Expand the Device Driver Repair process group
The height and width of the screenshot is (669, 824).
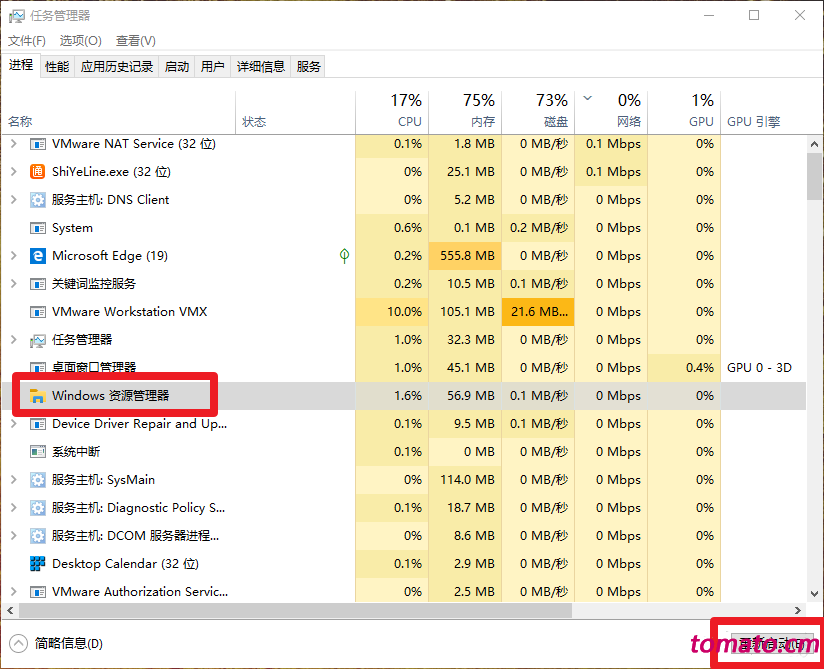pyautogui.click(x=14, y=424)
